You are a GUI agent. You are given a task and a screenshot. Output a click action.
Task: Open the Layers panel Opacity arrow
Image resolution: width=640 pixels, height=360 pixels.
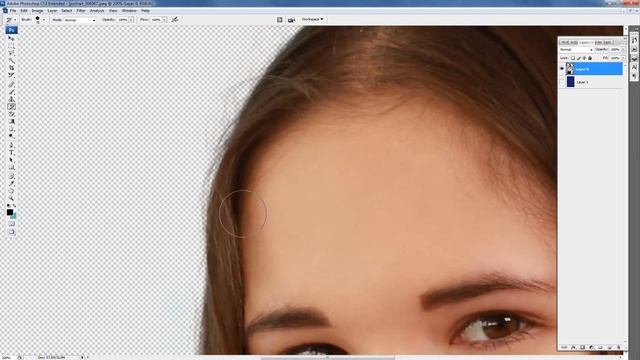point(623,49)
